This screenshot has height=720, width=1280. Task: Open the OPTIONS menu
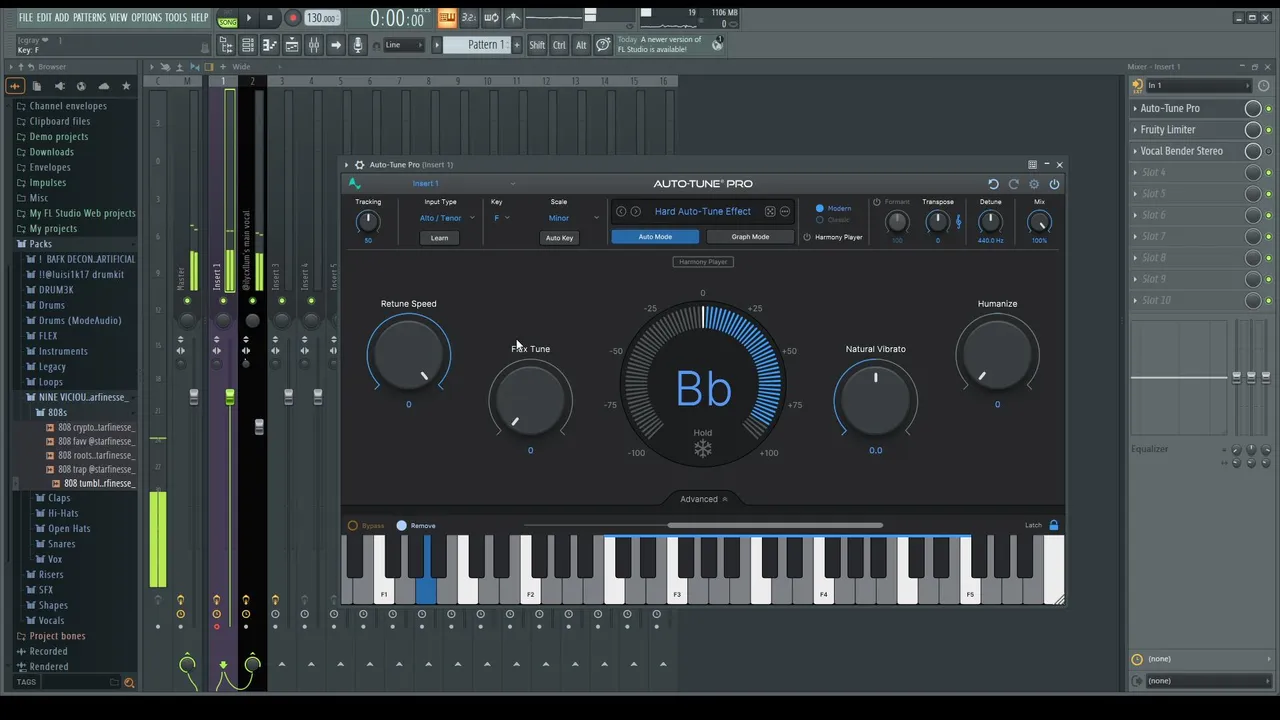click(146, 18)
